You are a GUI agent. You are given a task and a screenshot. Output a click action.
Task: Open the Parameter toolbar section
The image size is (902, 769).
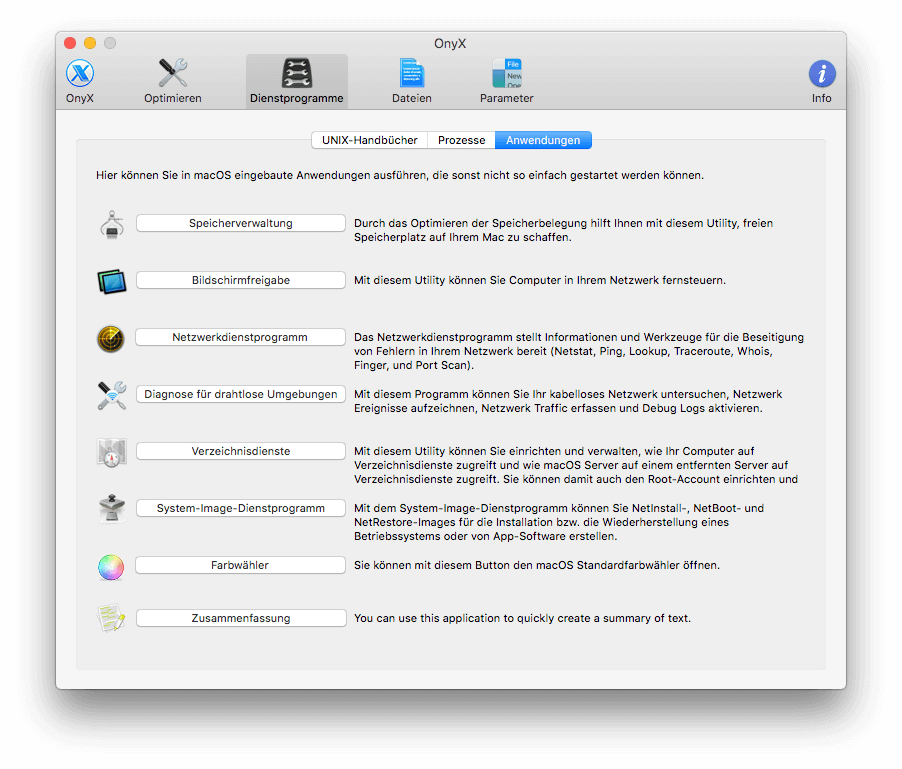[x=507, y=82]
